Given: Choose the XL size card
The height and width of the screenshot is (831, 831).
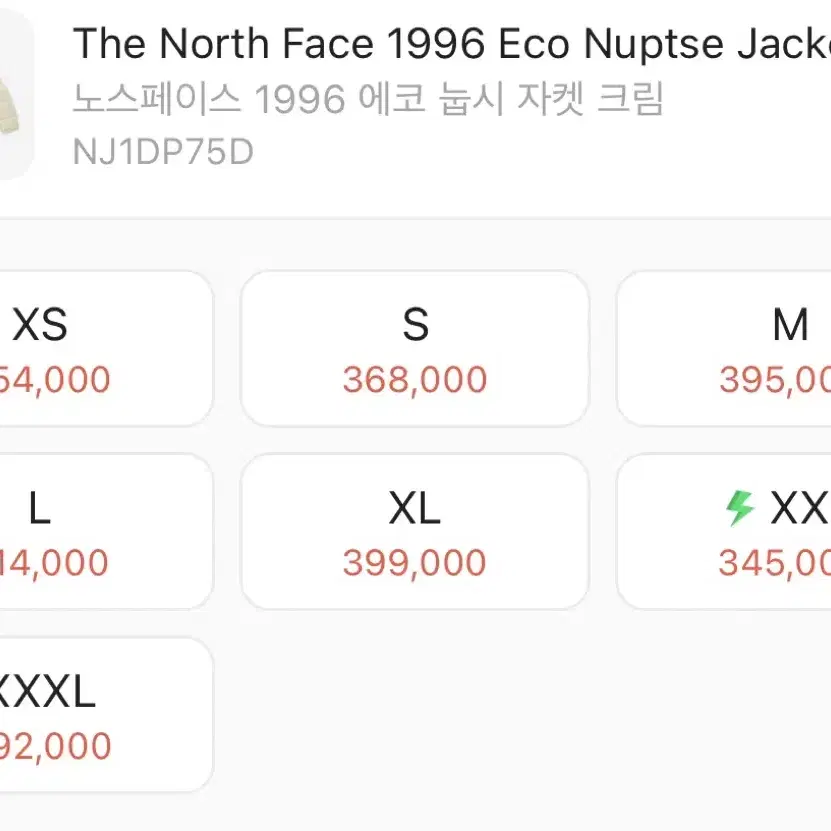Looking at the screenshot, I should point(415,532).
